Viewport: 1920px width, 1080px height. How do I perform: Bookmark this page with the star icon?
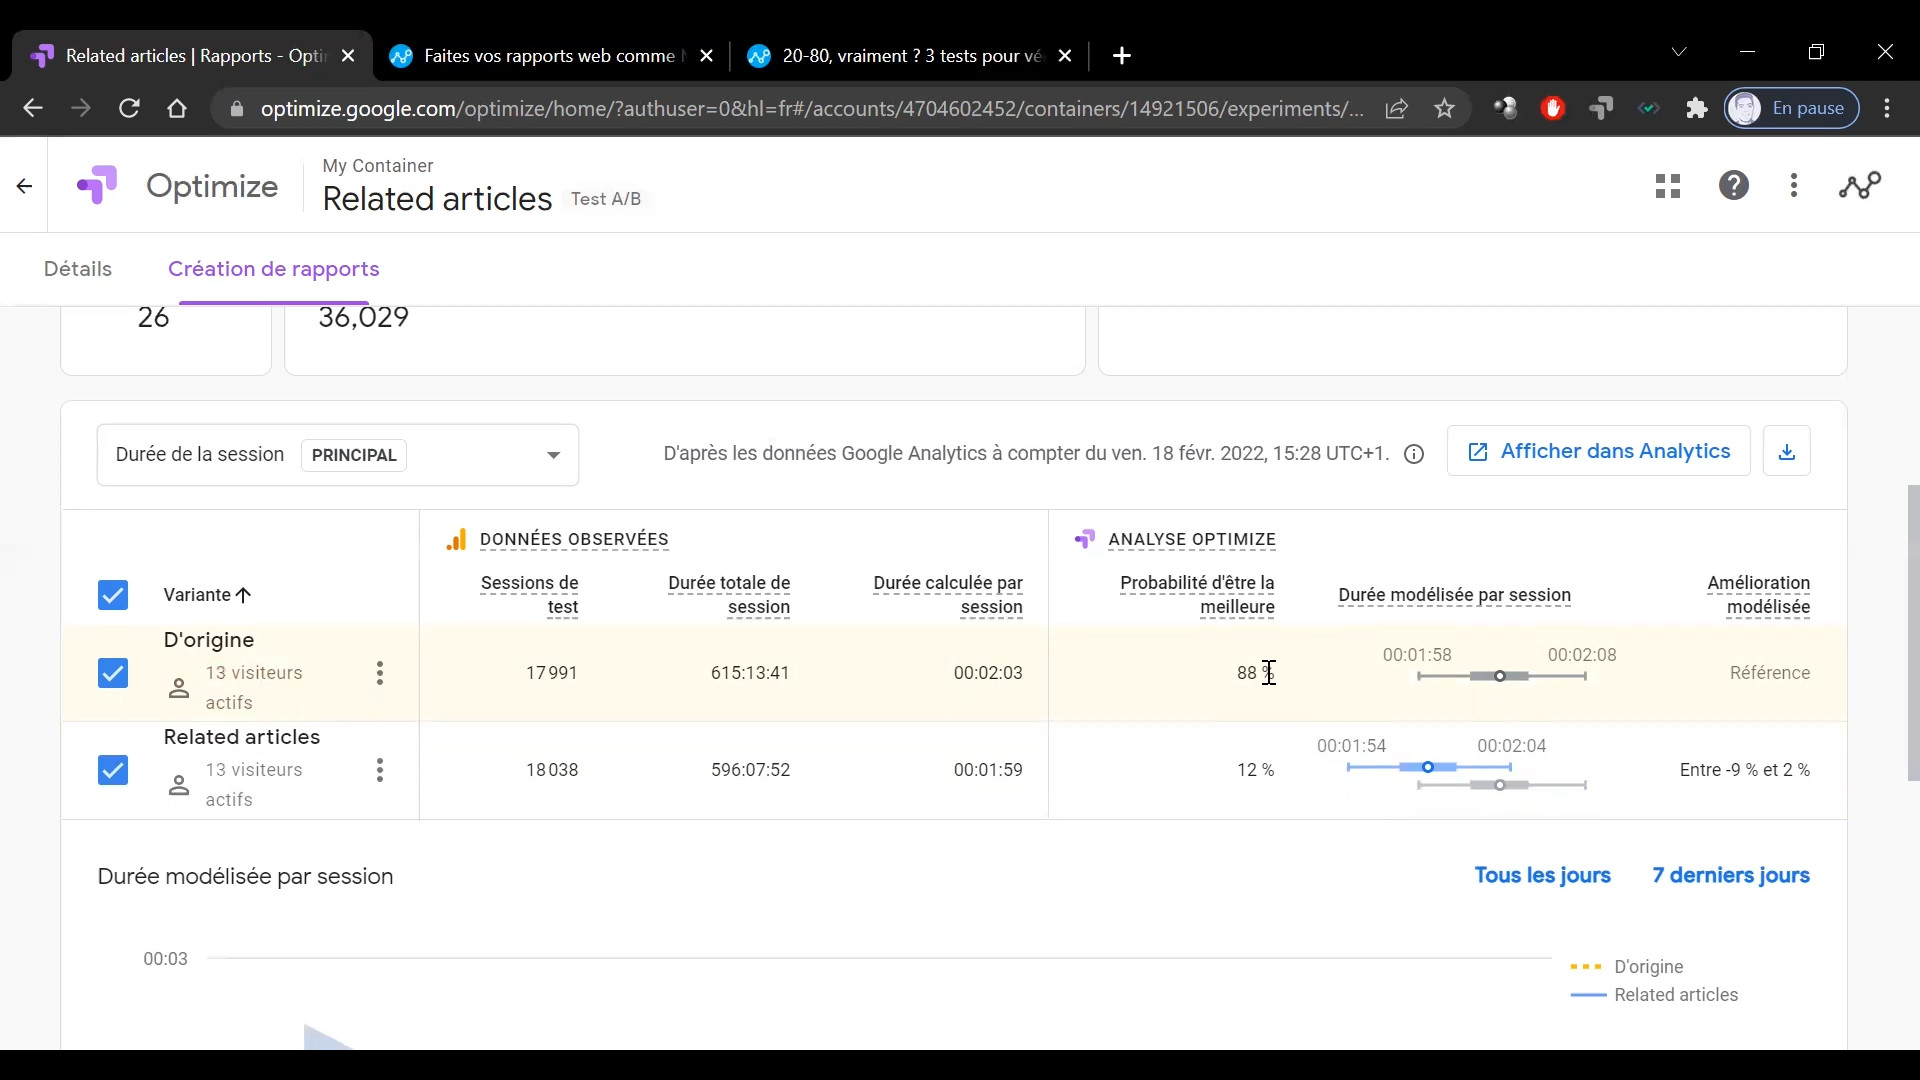pyautogui.click(x=1445, y=108)
